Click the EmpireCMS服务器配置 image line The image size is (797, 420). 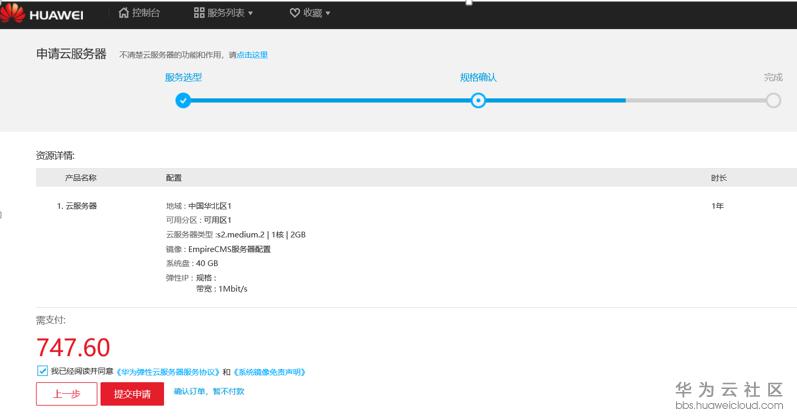click(x=218, y=249)
